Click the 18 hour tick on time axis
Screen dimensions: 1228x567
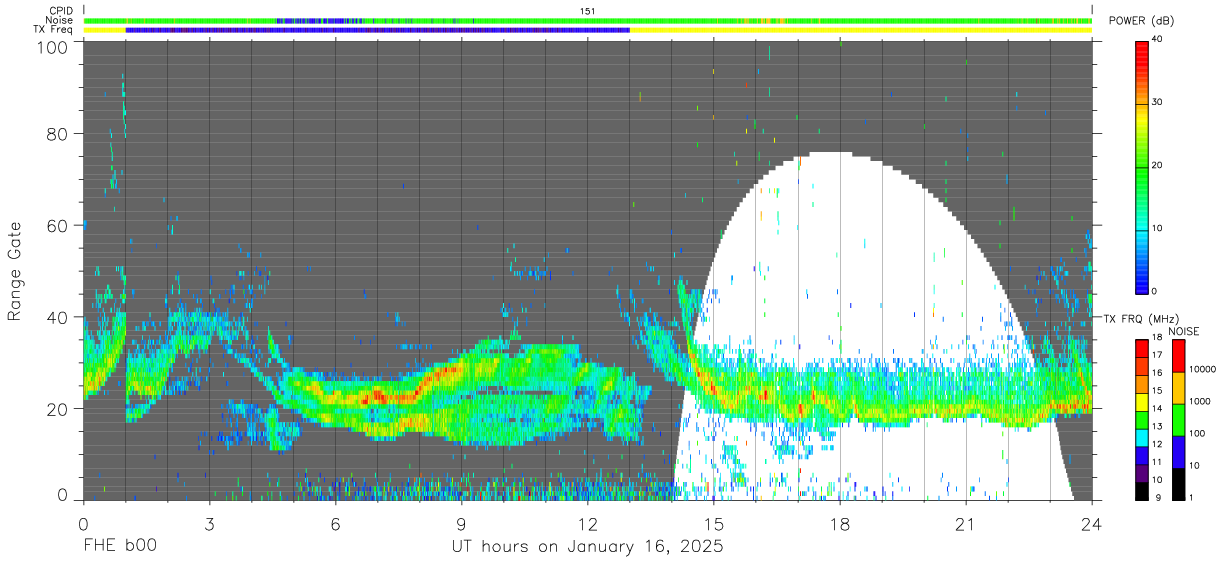tap(840, 524)
